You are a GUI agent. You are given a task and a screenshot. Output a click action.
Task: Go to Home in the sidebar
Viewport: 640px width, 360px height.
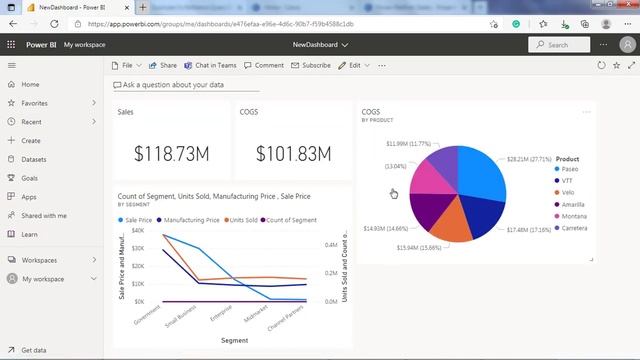click(30, 84)
